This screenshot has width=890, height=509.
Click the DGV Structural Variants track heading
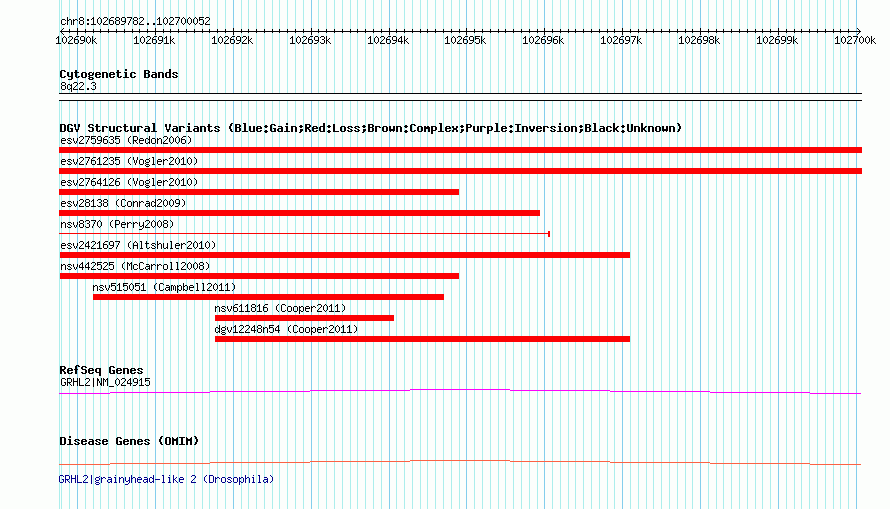370,128
